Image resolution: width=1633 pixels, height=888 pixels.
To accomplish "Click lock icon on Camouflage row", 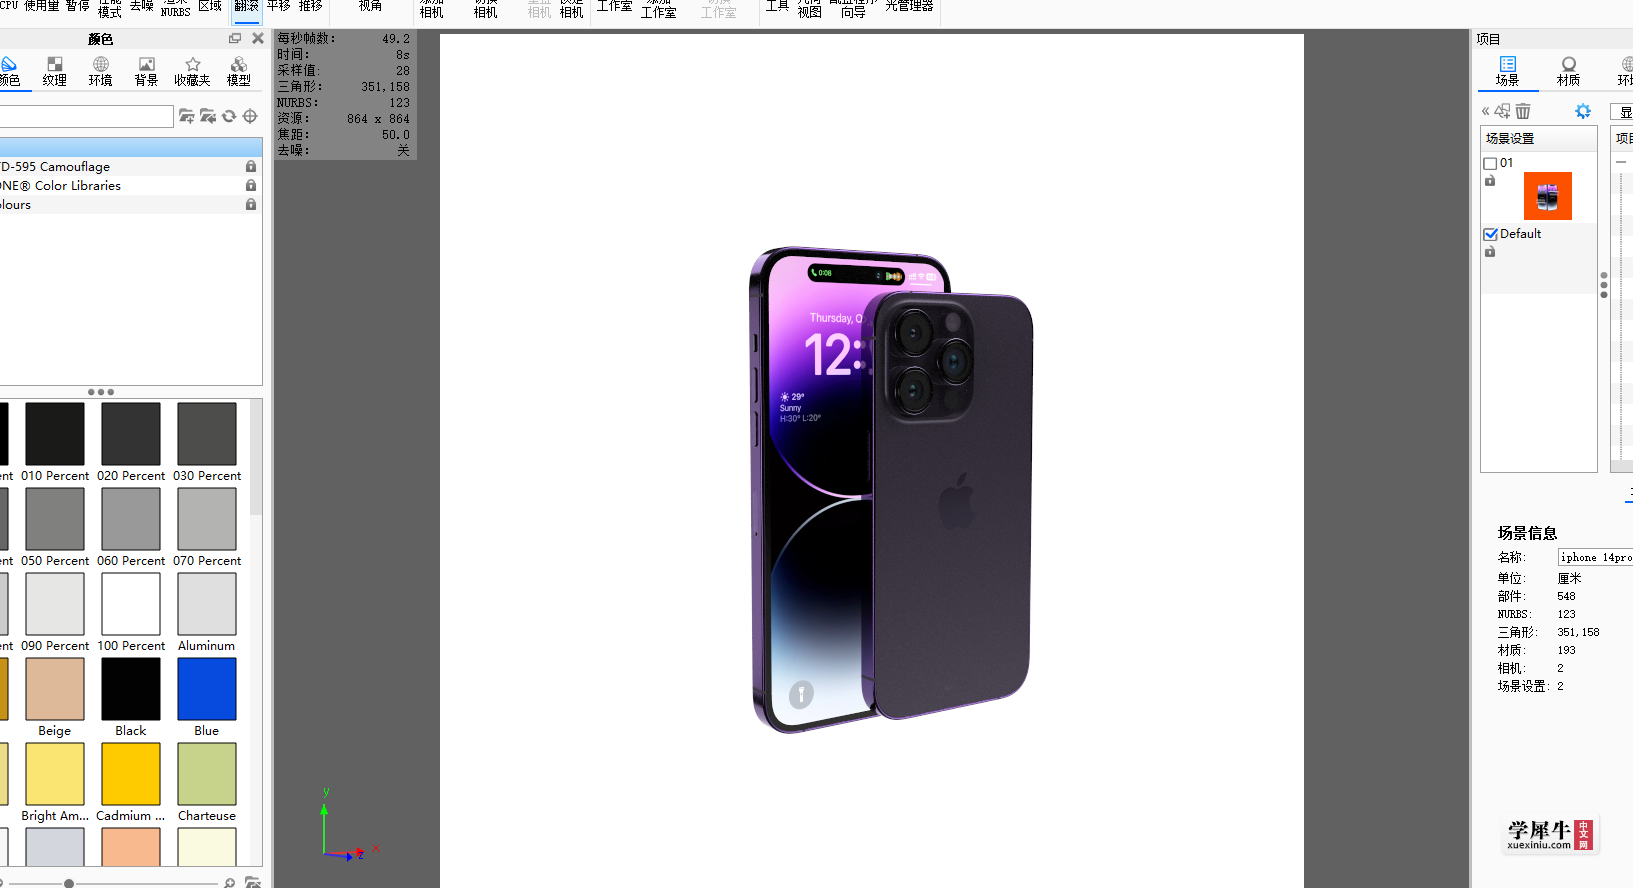I will 251,167.
